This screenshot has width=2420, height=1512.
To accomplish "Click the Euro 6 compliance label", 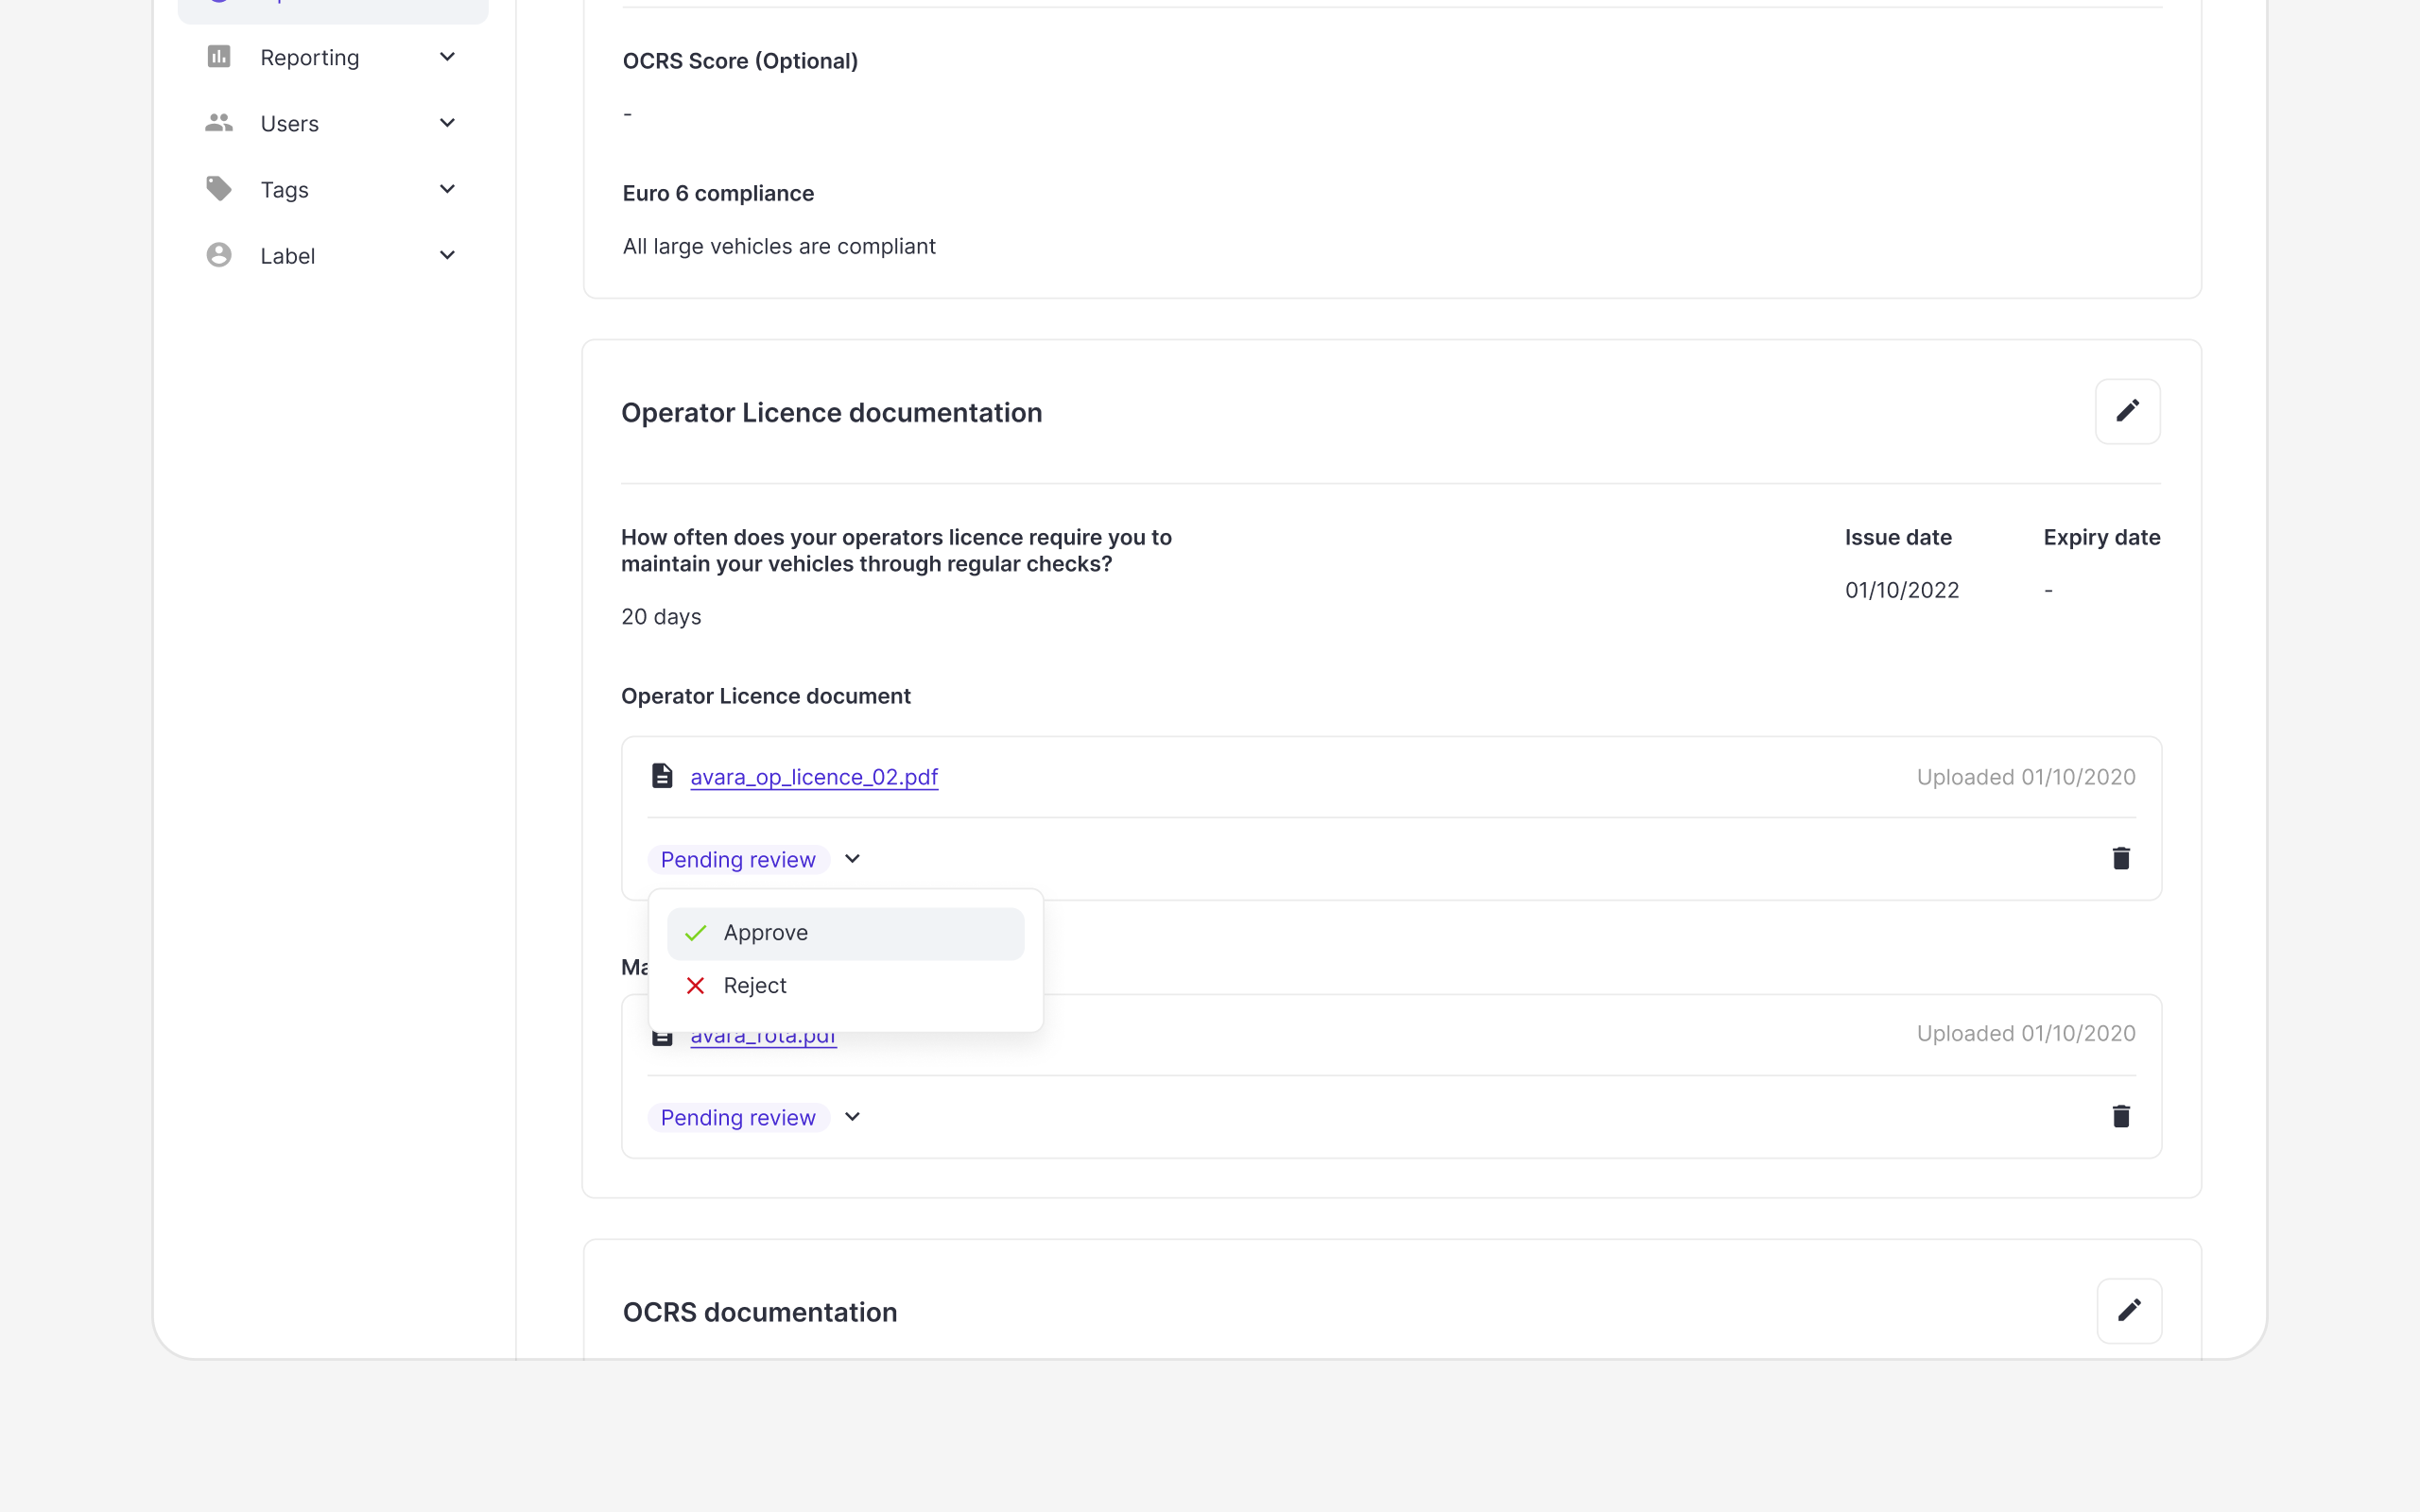I will pos(718,193).
